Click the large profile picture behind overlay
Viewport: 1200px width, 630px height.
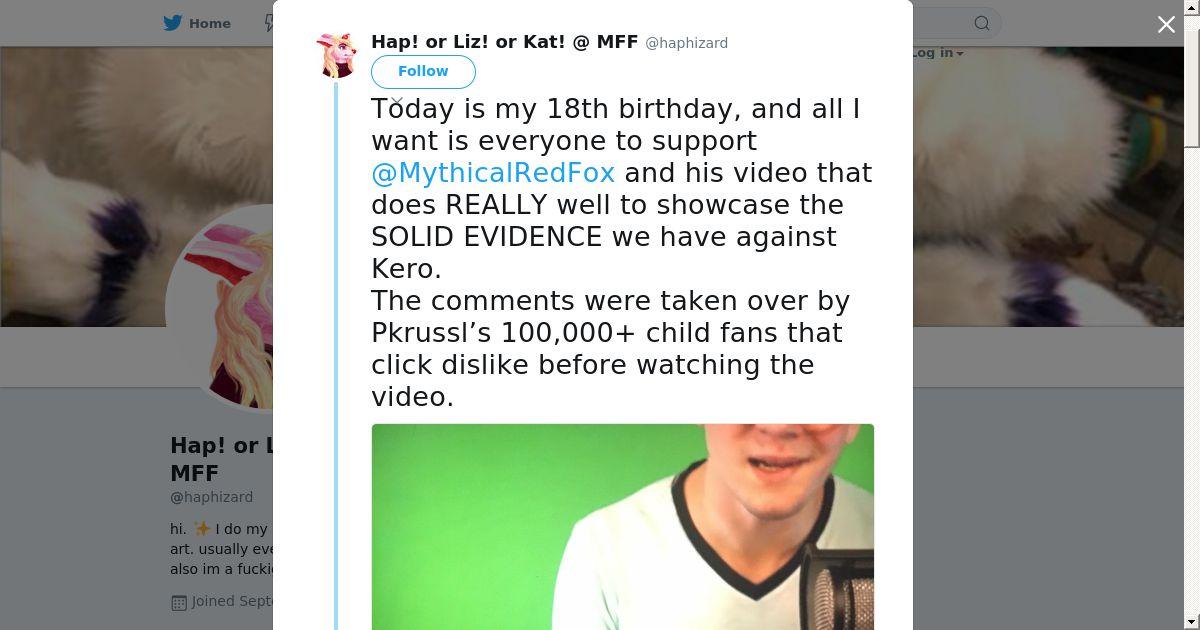225,310
